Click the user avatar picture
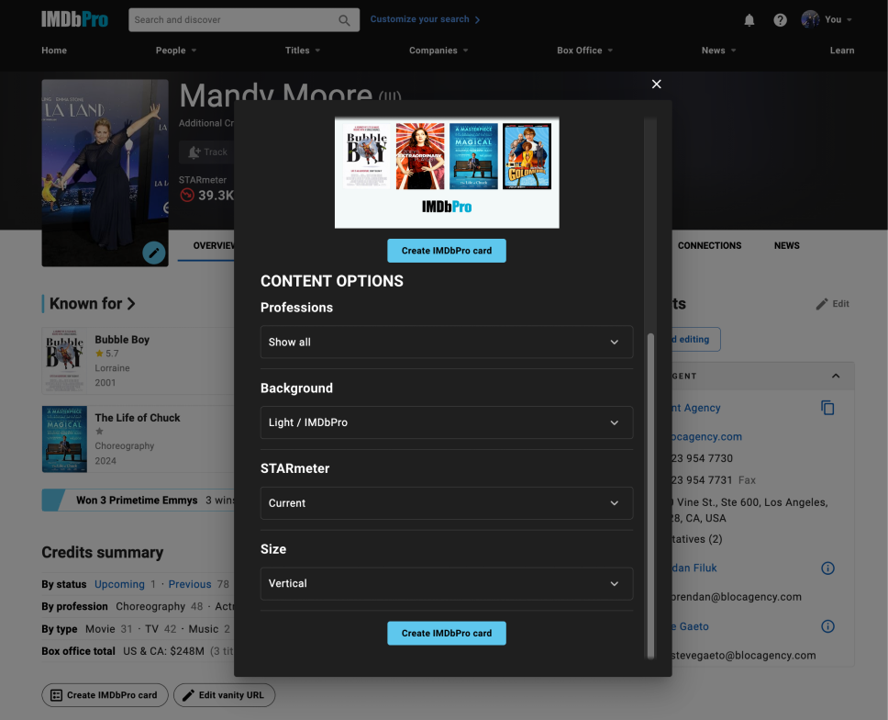The width and height of the screenshot is (888, 720). 810,19
